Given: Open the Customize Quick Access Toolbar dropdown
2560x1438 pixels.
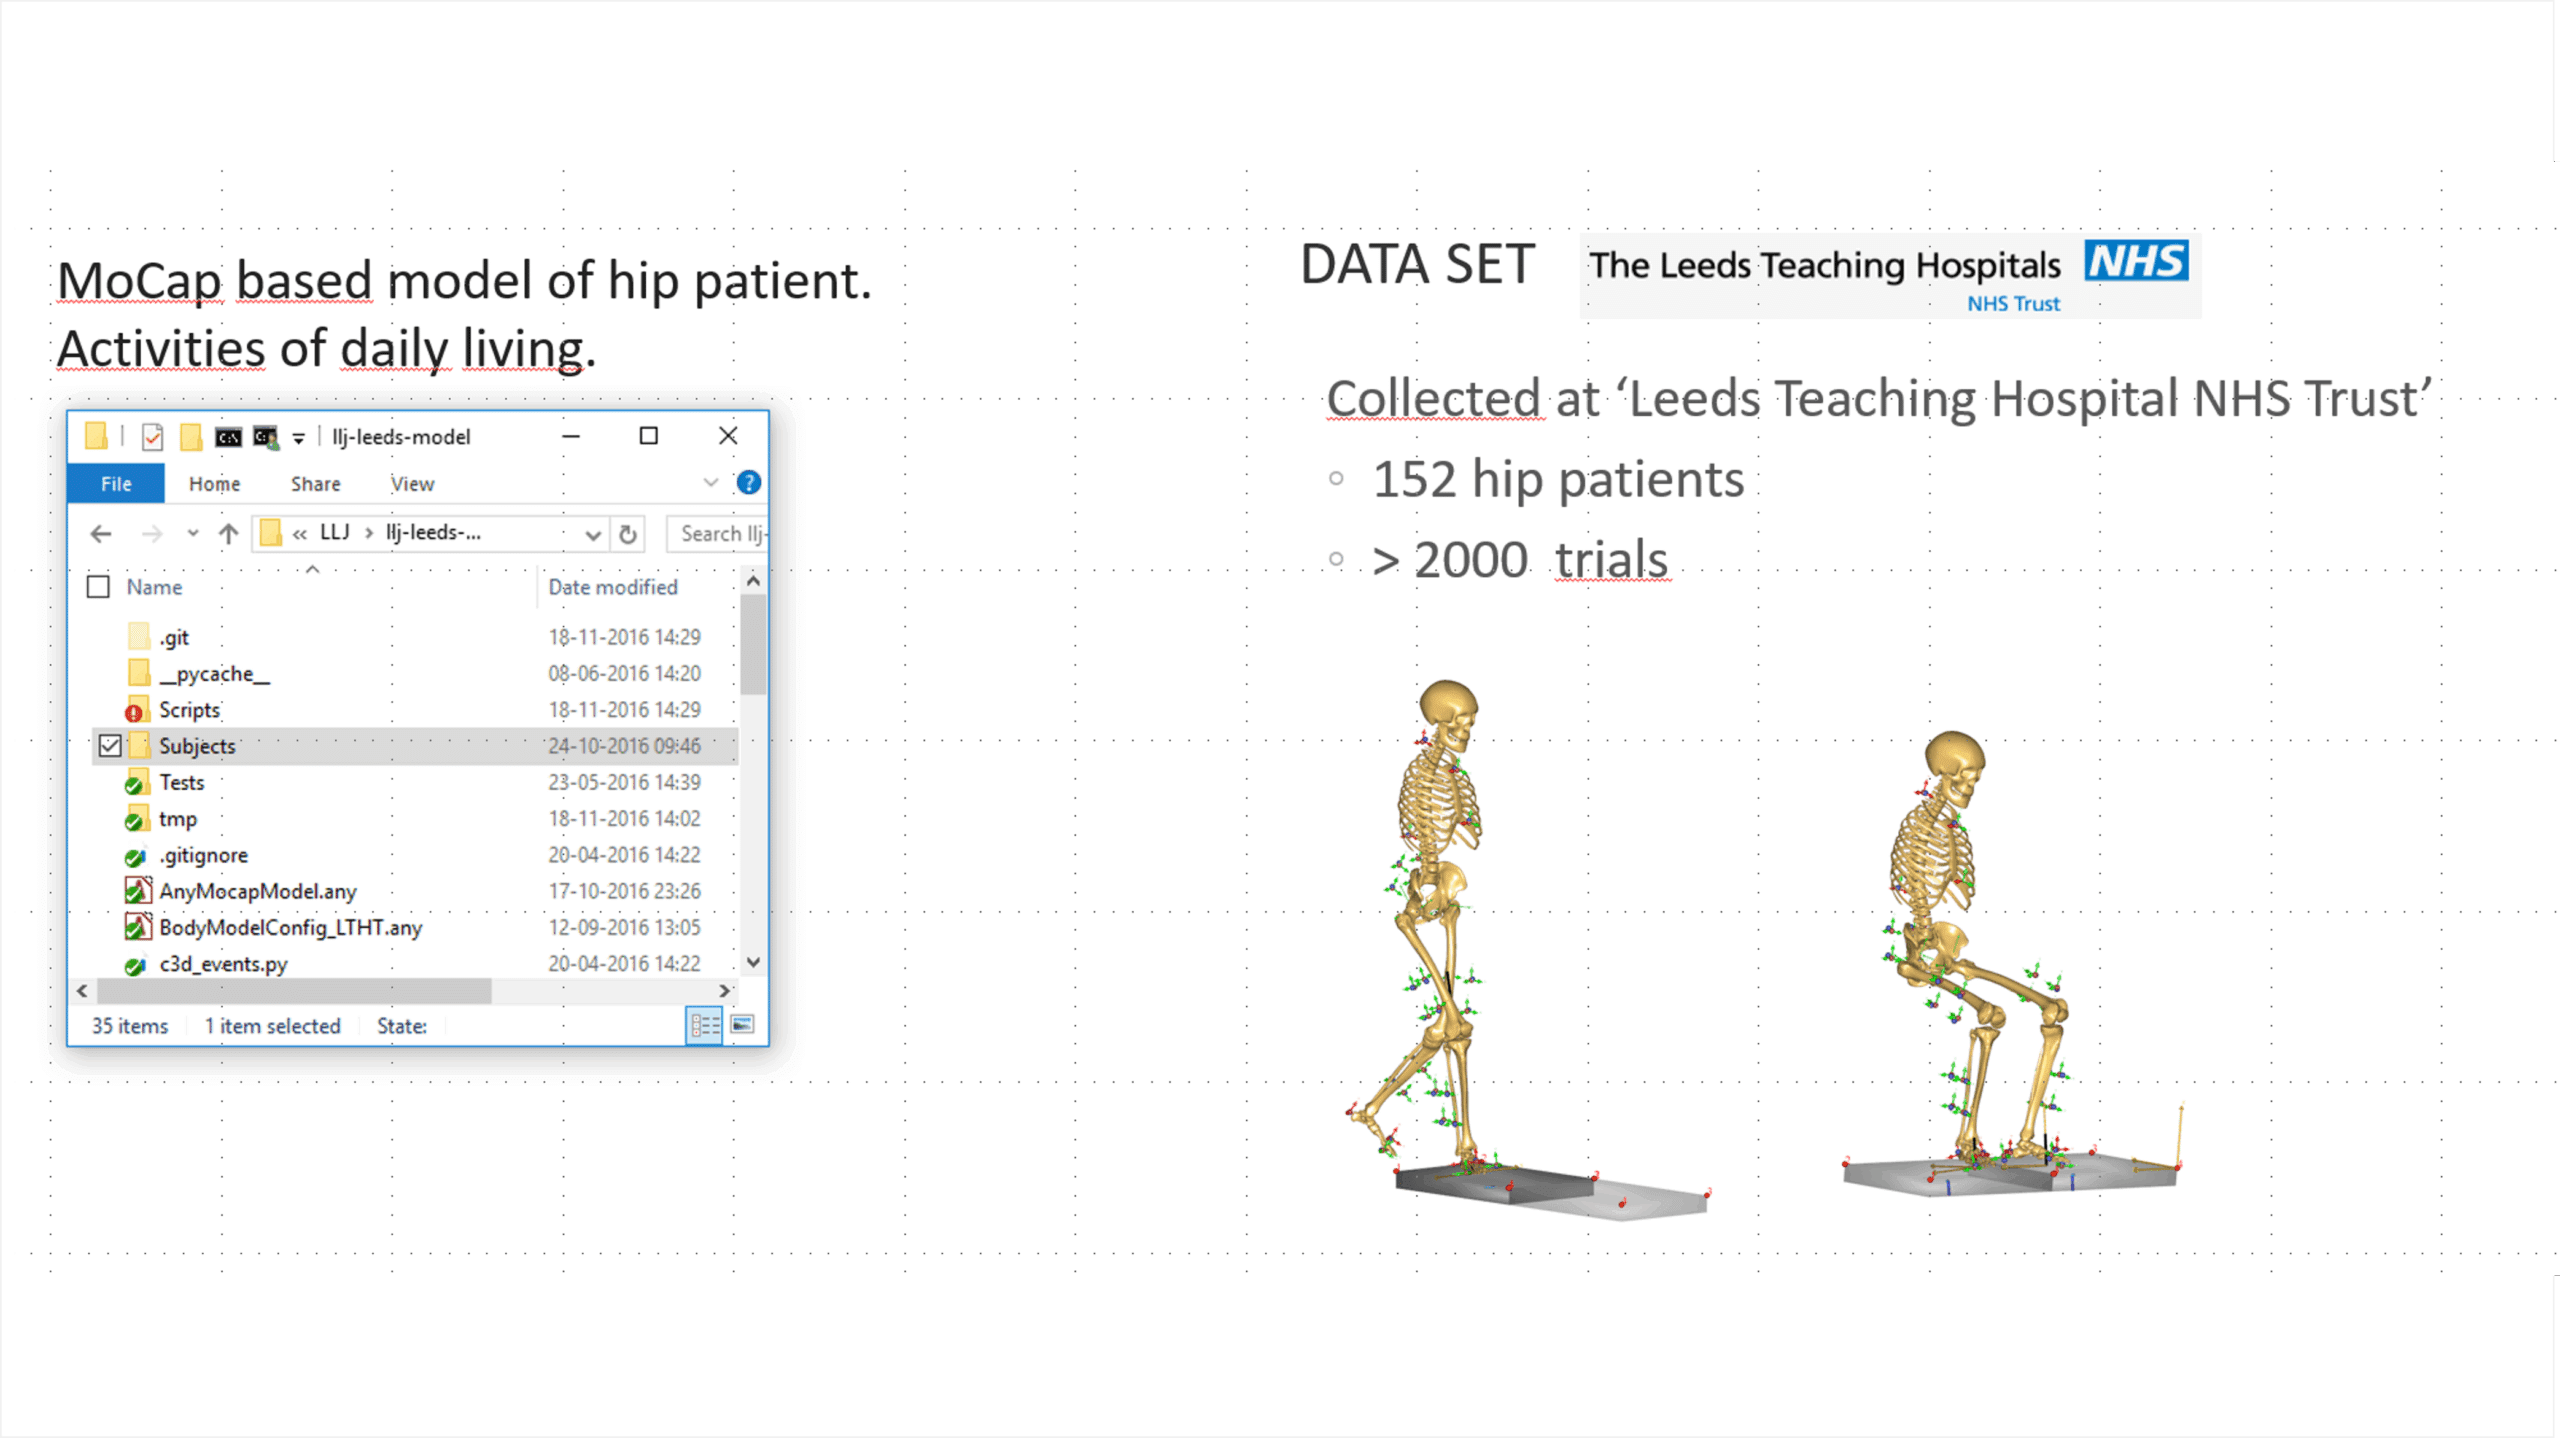Looking at the screenshot, I should [x=298, y=438].
